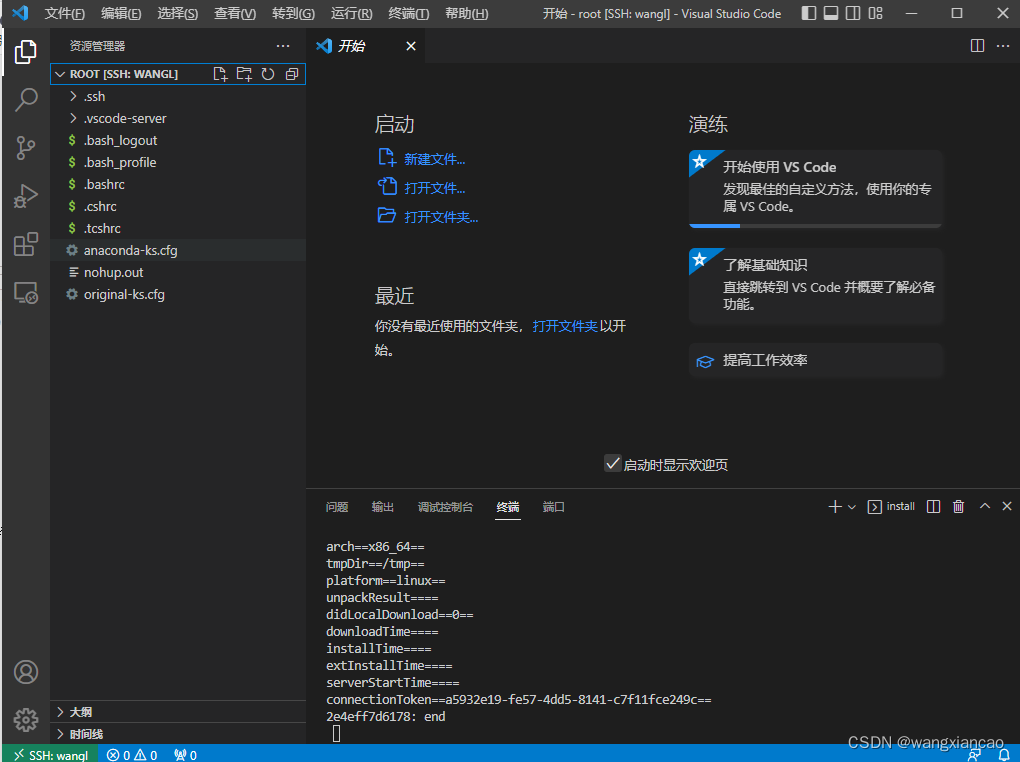This screenshot has width=1020, height=762.
Task: Open customize layout icon in title bar
Action: pyautogui.click(x=876, y=13)
